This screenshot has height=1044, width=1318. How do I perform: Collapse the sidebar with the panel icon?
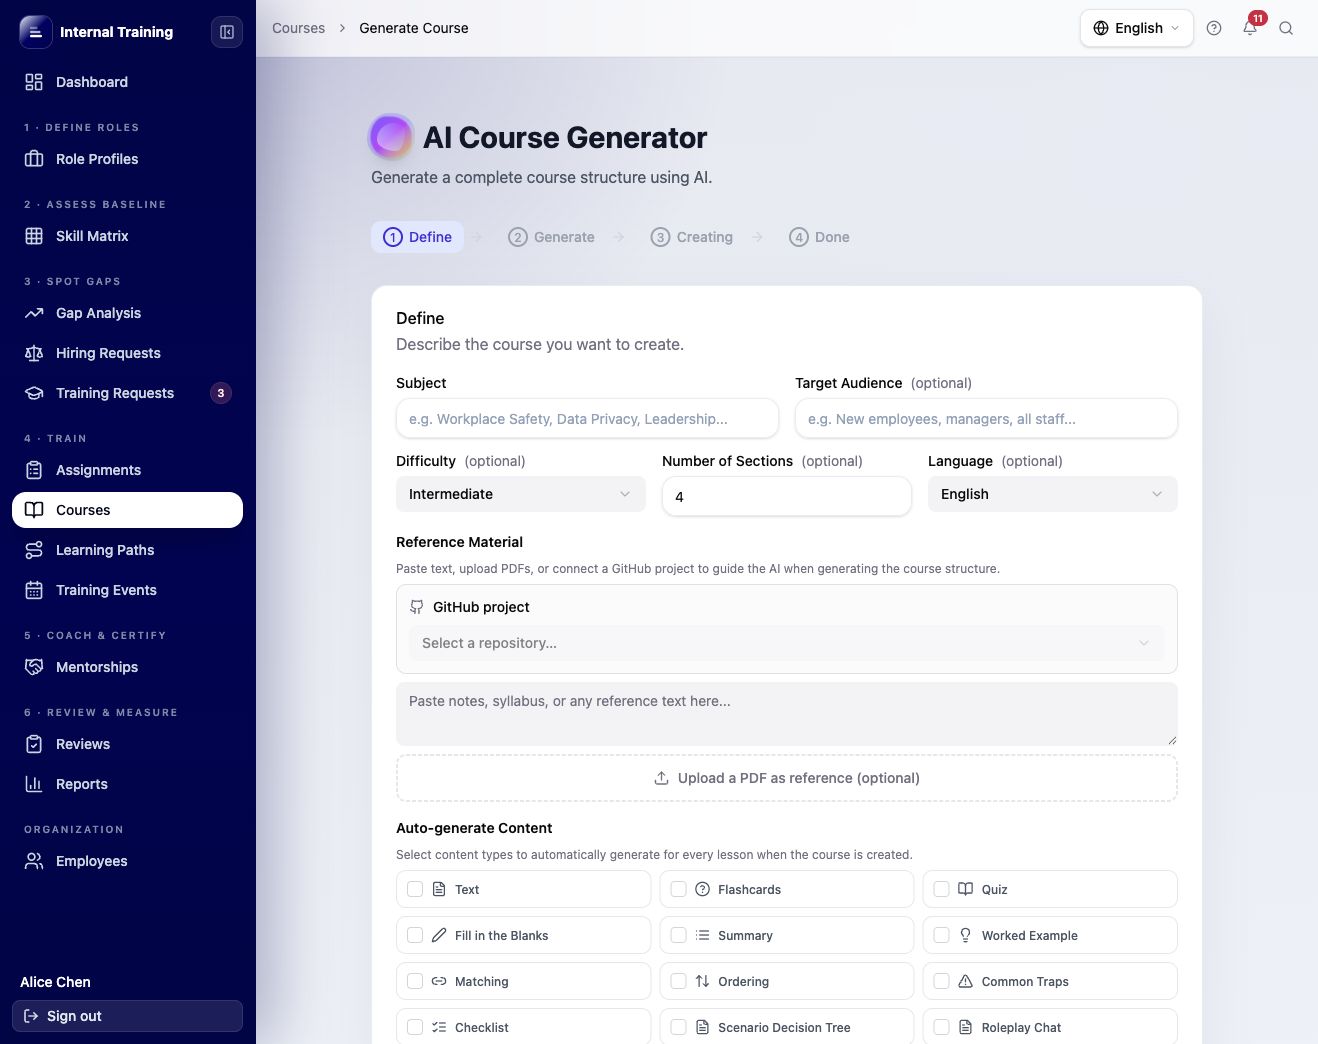[227, 32]
